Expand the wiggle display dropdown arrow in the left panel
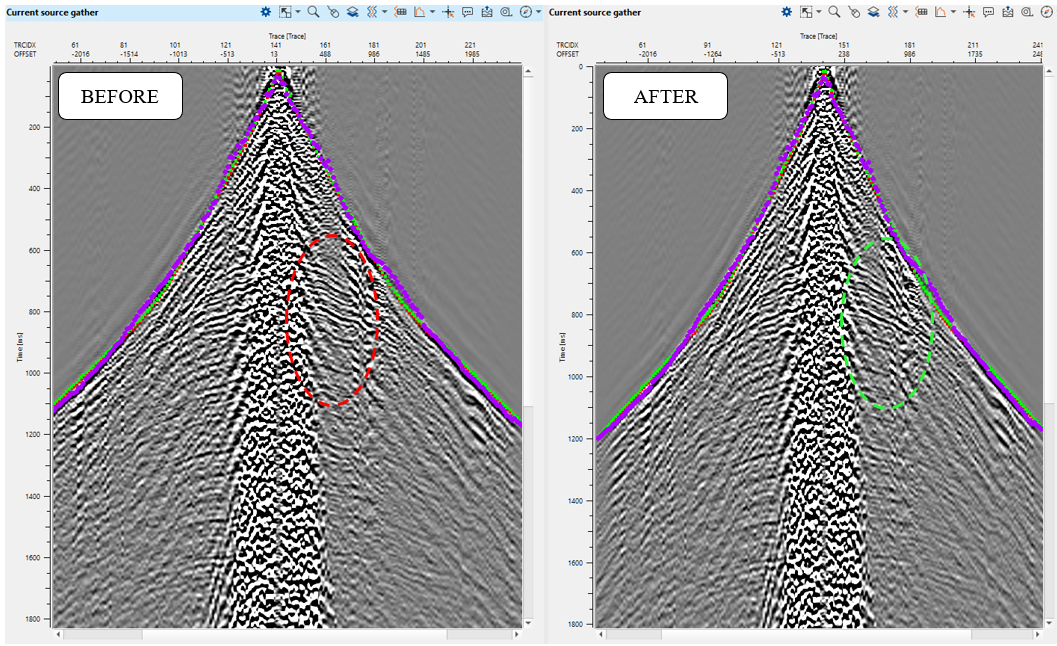The height and width of the screenshot is (646, 1057). [384, 12]
